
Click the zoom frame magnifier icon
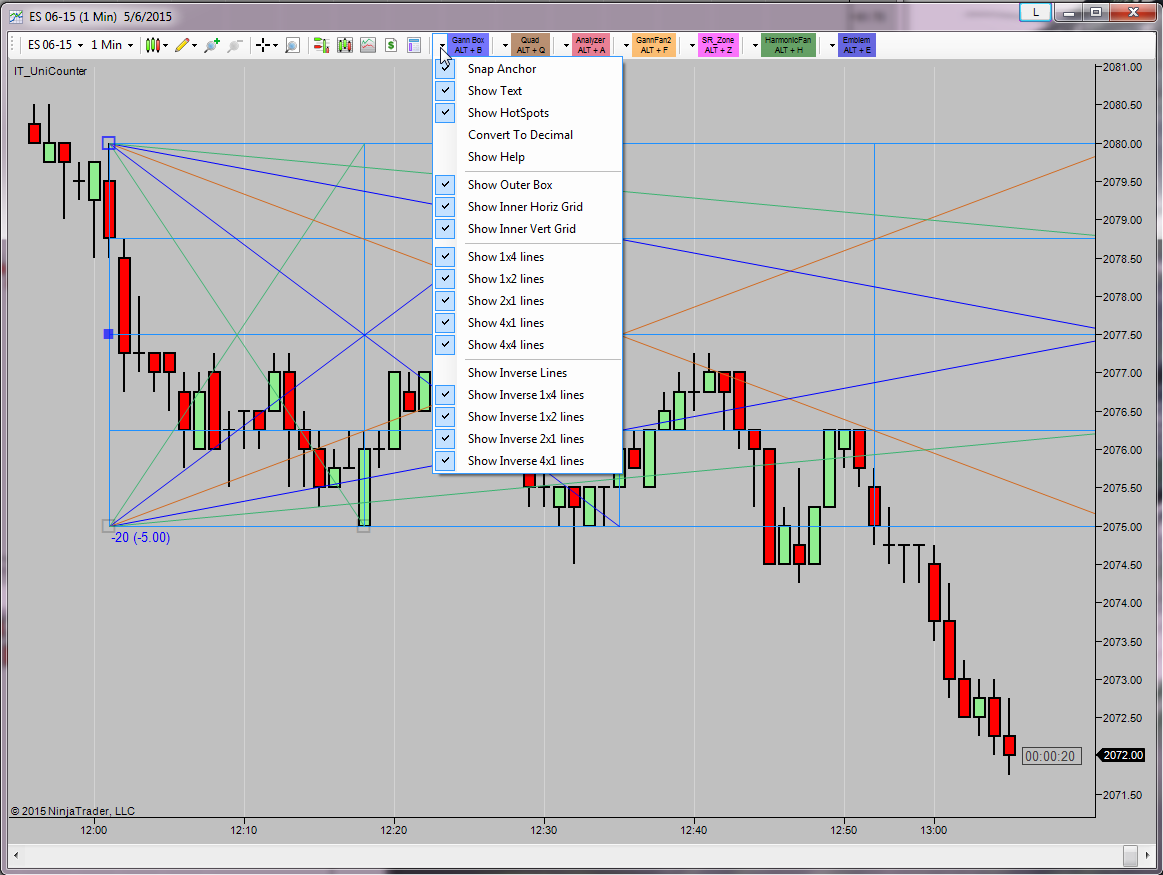point(292,45)
